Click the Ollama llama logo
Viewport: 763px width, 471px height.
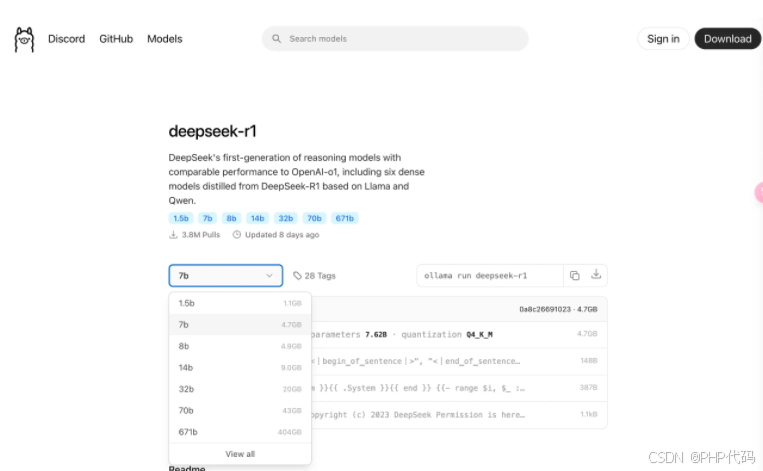tap(24, 39)
